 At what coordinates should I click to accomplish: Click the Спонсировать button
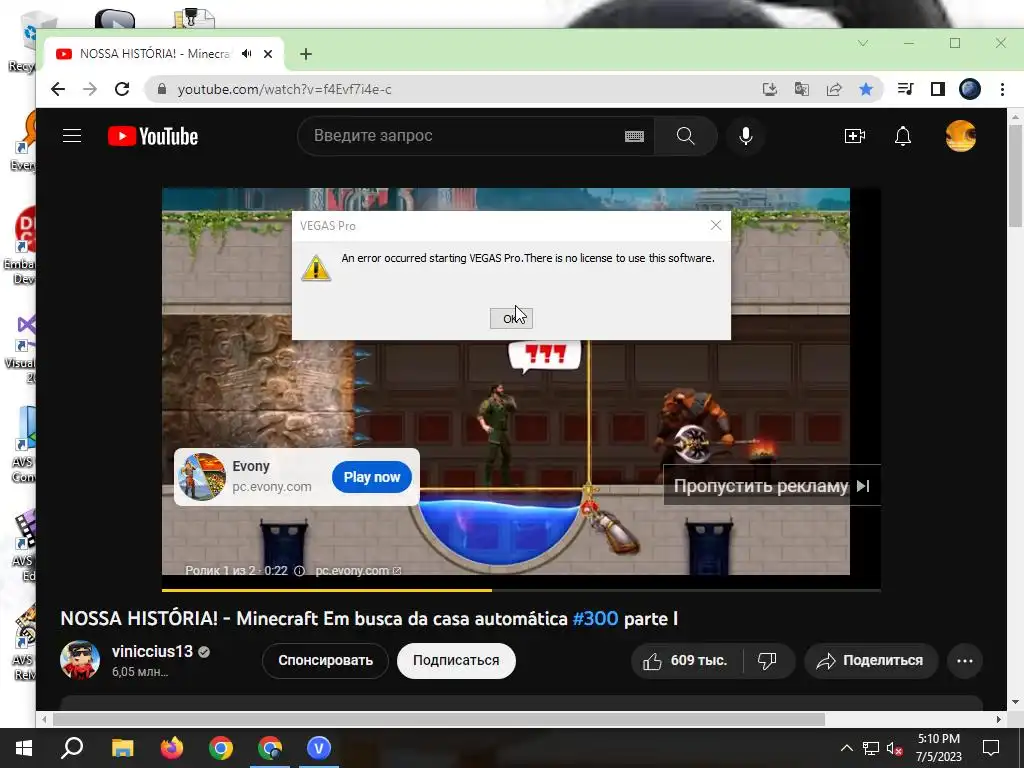click(325, 660)
